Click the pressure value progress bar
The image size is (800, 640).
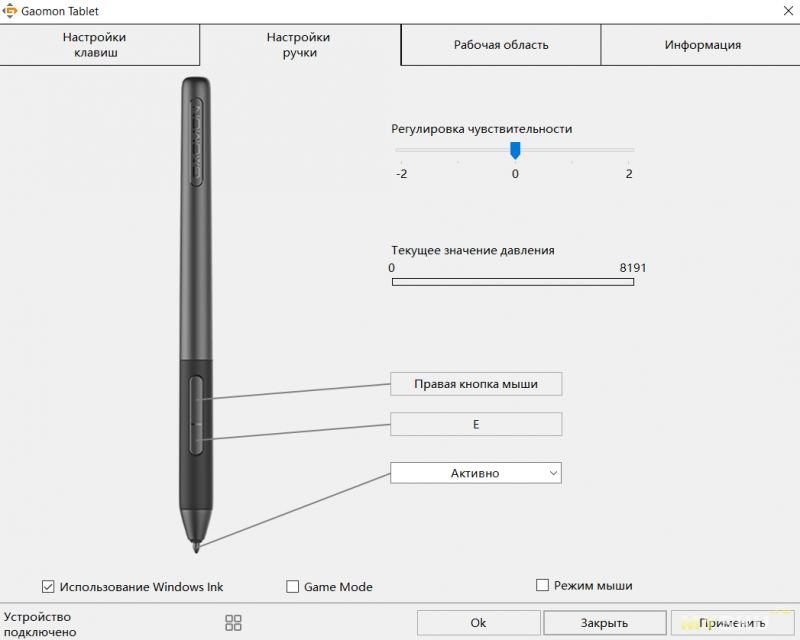tap(513, 282)
